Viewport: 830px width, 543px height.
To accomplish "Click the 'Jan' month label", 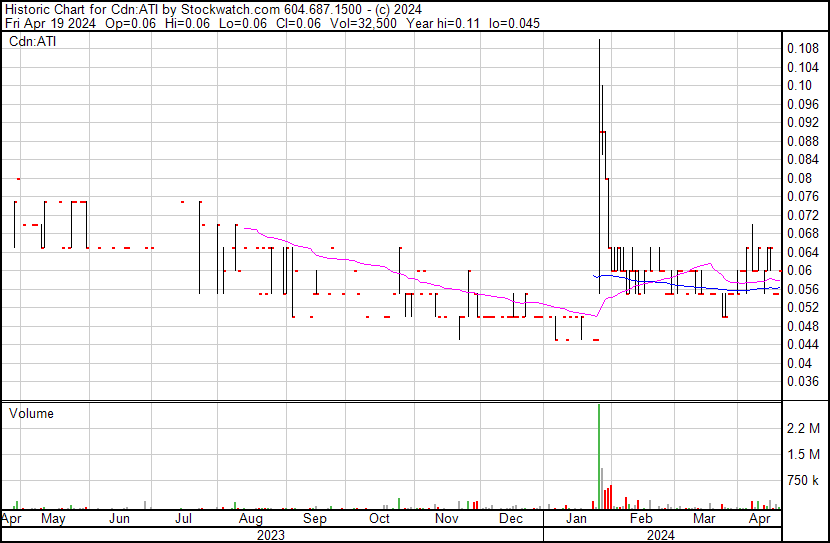I will [576, 519].
